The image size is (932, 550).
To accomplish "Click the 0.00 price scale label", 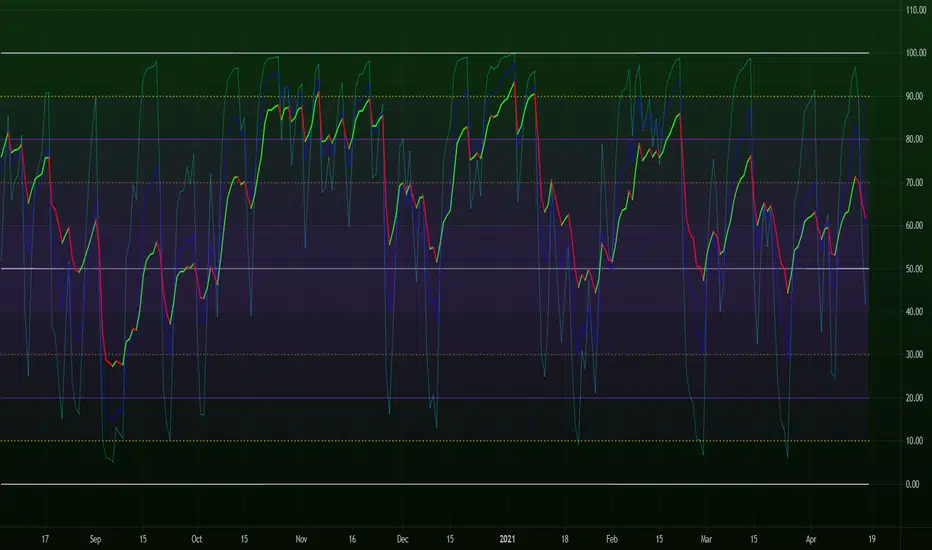I will (912, 484).
